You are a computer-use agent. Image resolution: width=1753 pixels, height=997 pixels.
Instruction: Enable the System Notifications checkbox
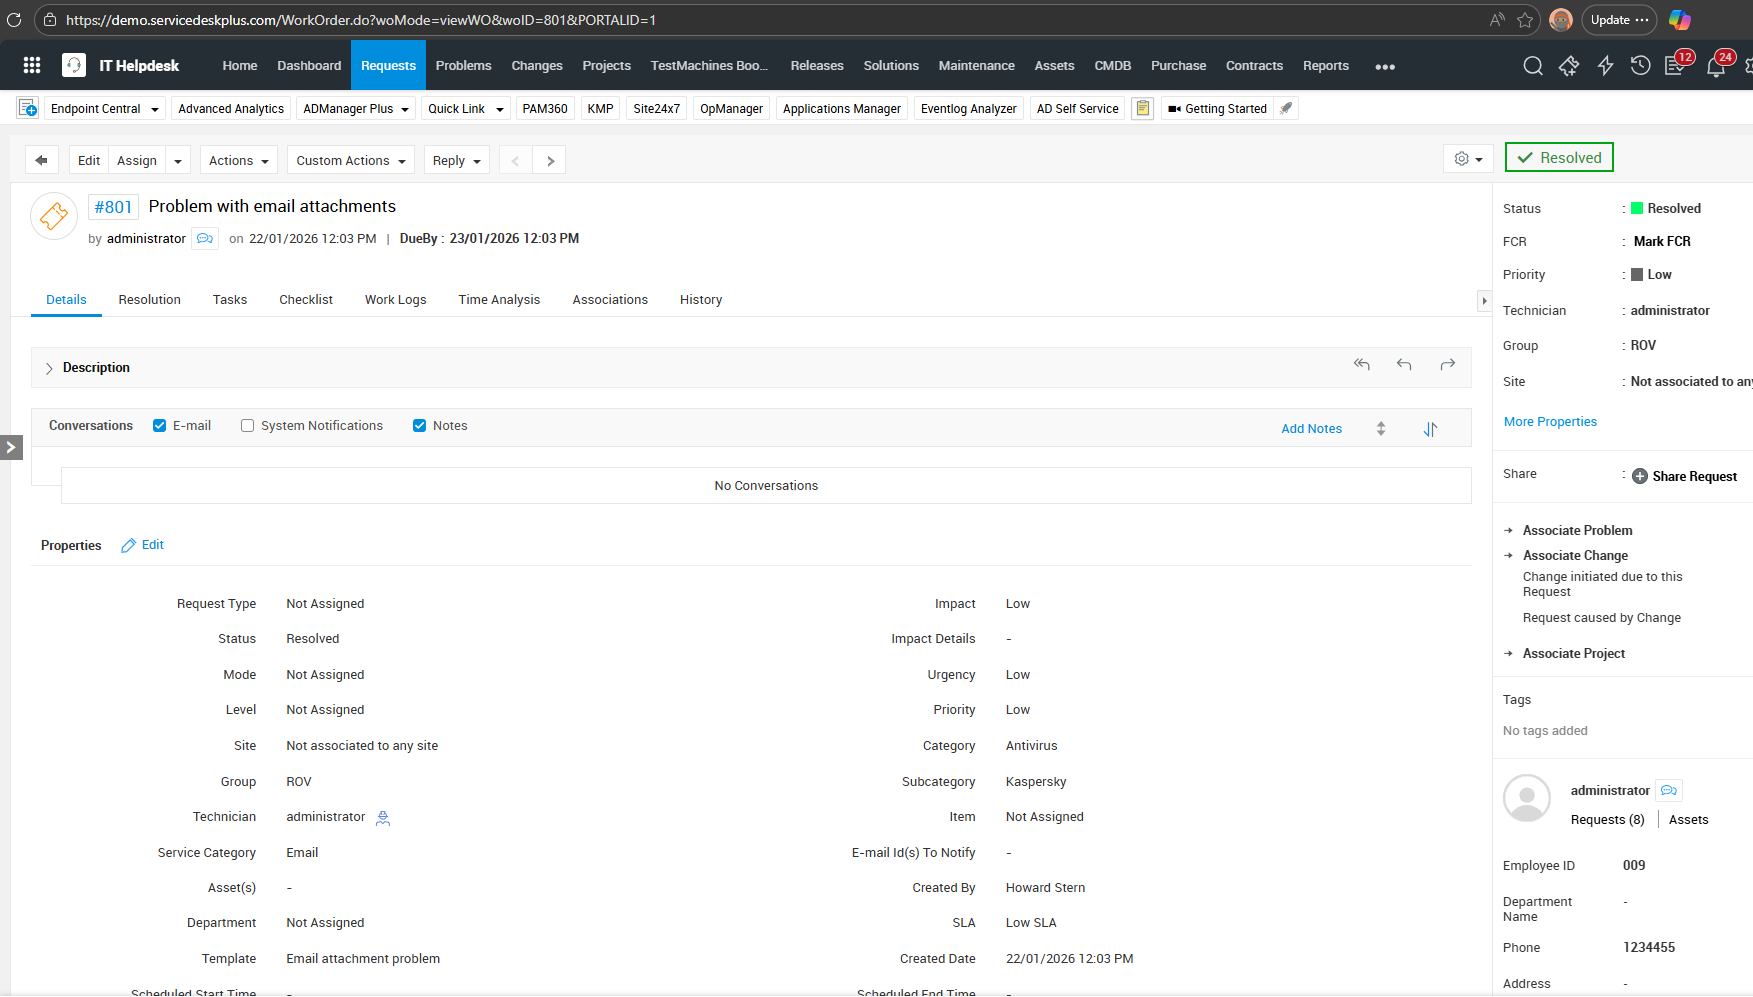tap(247, 426)
